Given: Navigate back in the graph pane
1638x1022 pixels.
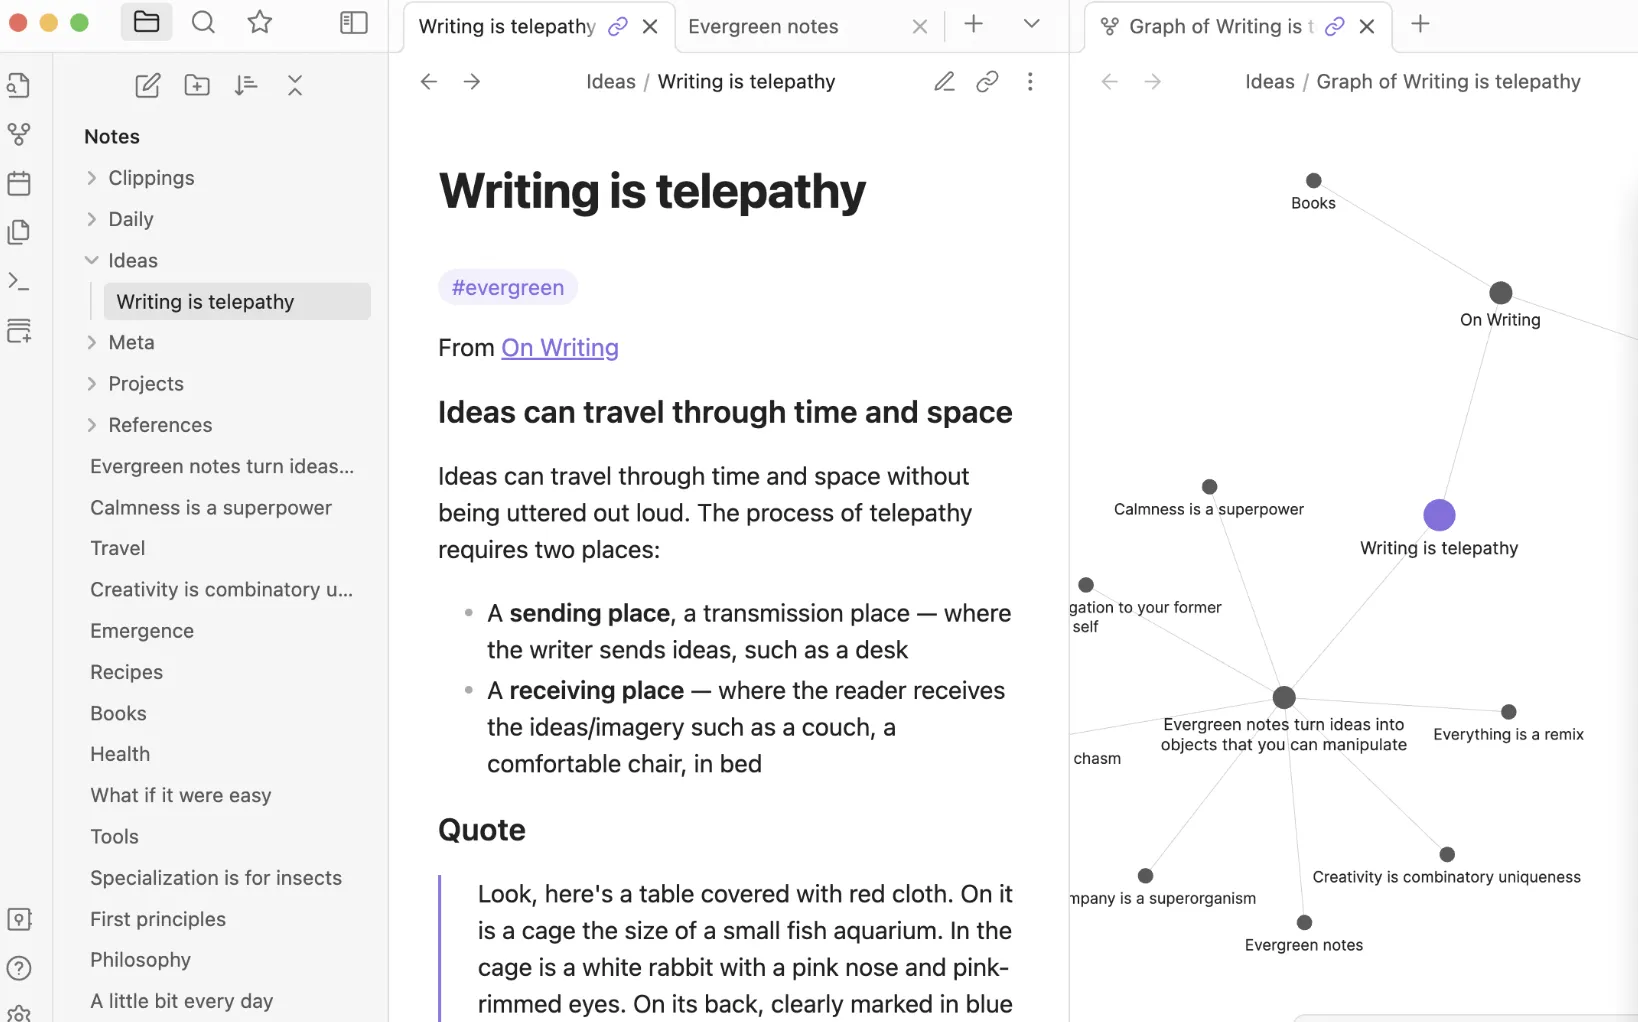Looking at the screenshot, I should pos(1110,81).
